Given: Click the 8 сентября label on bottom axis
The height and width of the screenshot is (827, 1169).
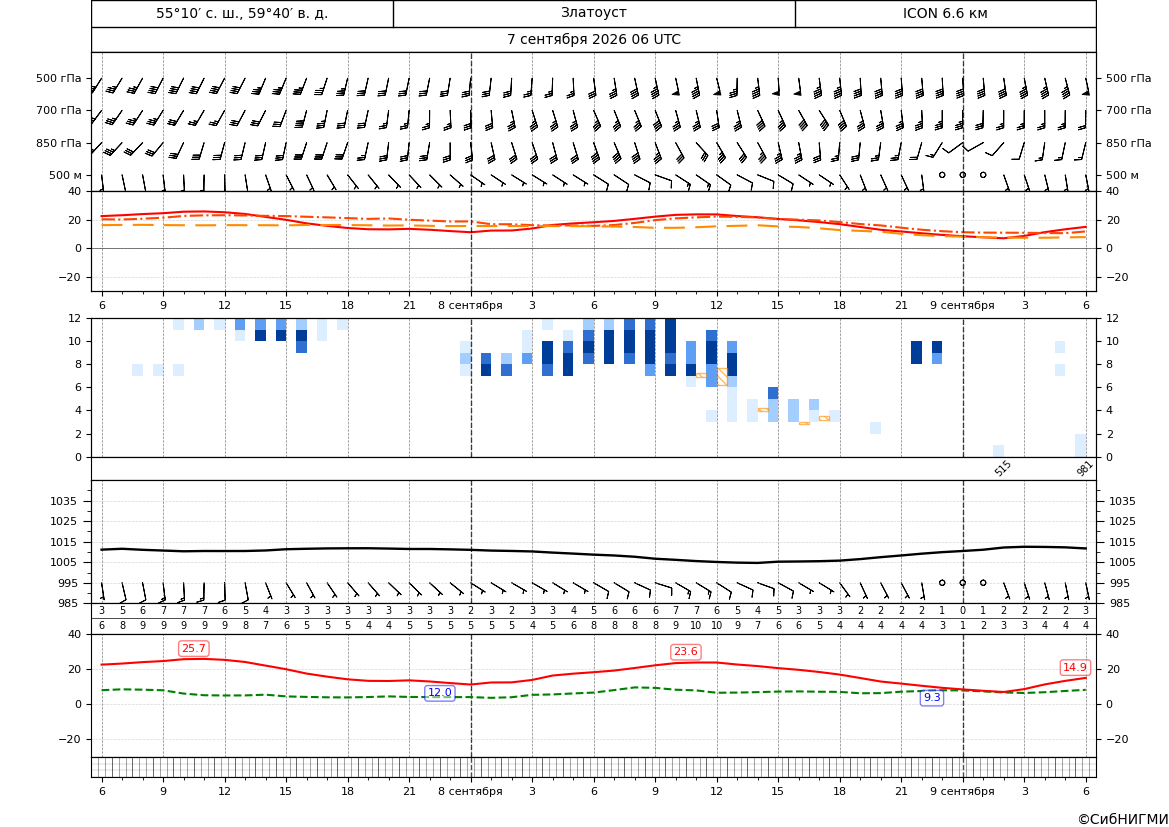Looking at the screenshot, I should tap(470, 791).
